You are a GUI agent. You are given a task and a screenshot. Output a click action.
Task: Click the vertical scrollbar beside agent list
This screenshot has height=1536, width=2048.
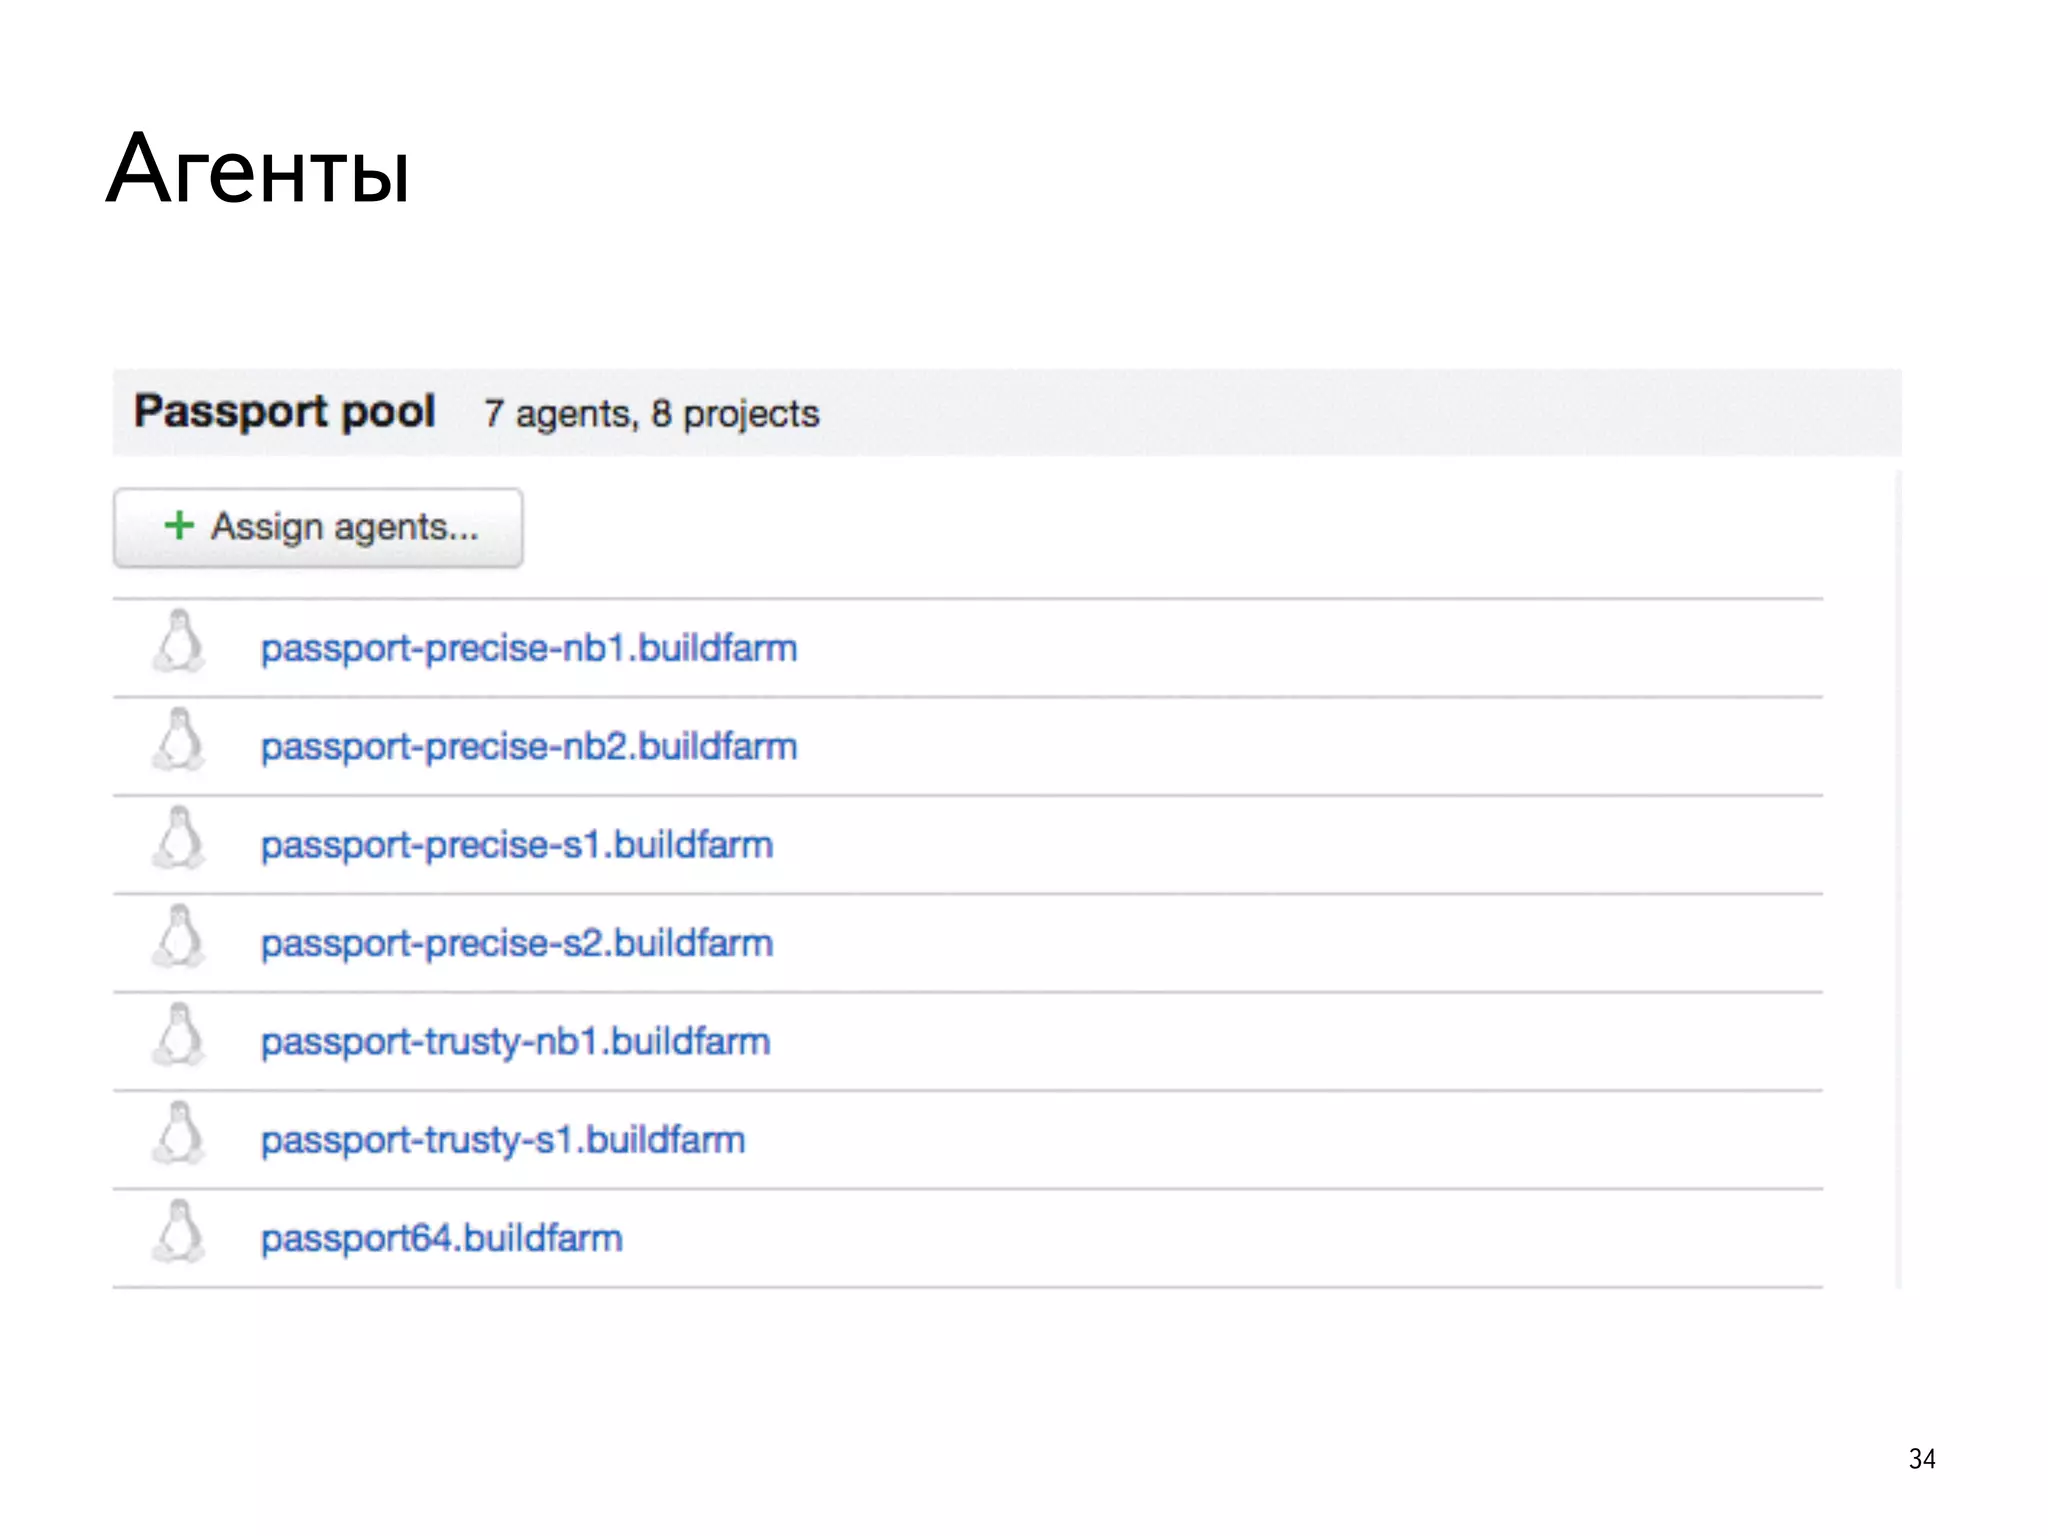tap(1897, 880)
